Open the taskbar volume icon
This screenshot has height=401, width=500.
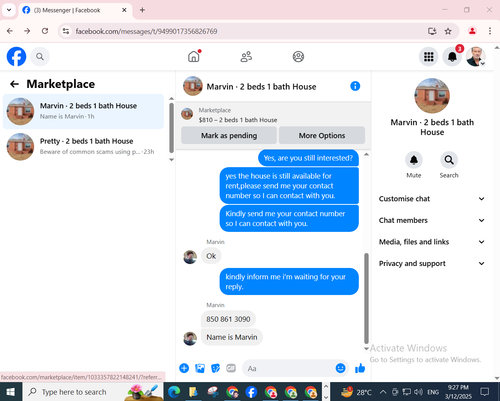tap(419, 392)
